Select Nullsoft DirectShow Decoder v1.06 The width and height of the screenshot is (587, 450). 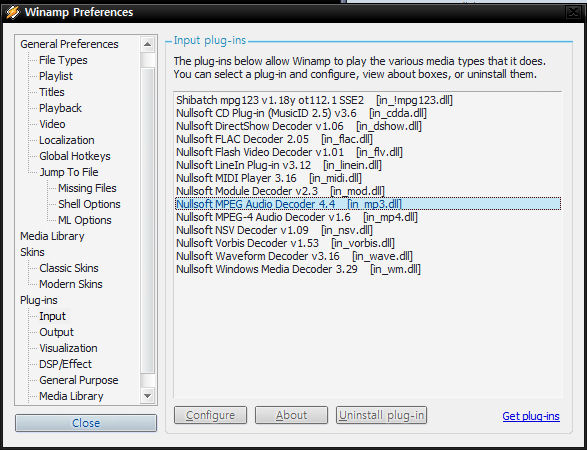coord(368,126)
